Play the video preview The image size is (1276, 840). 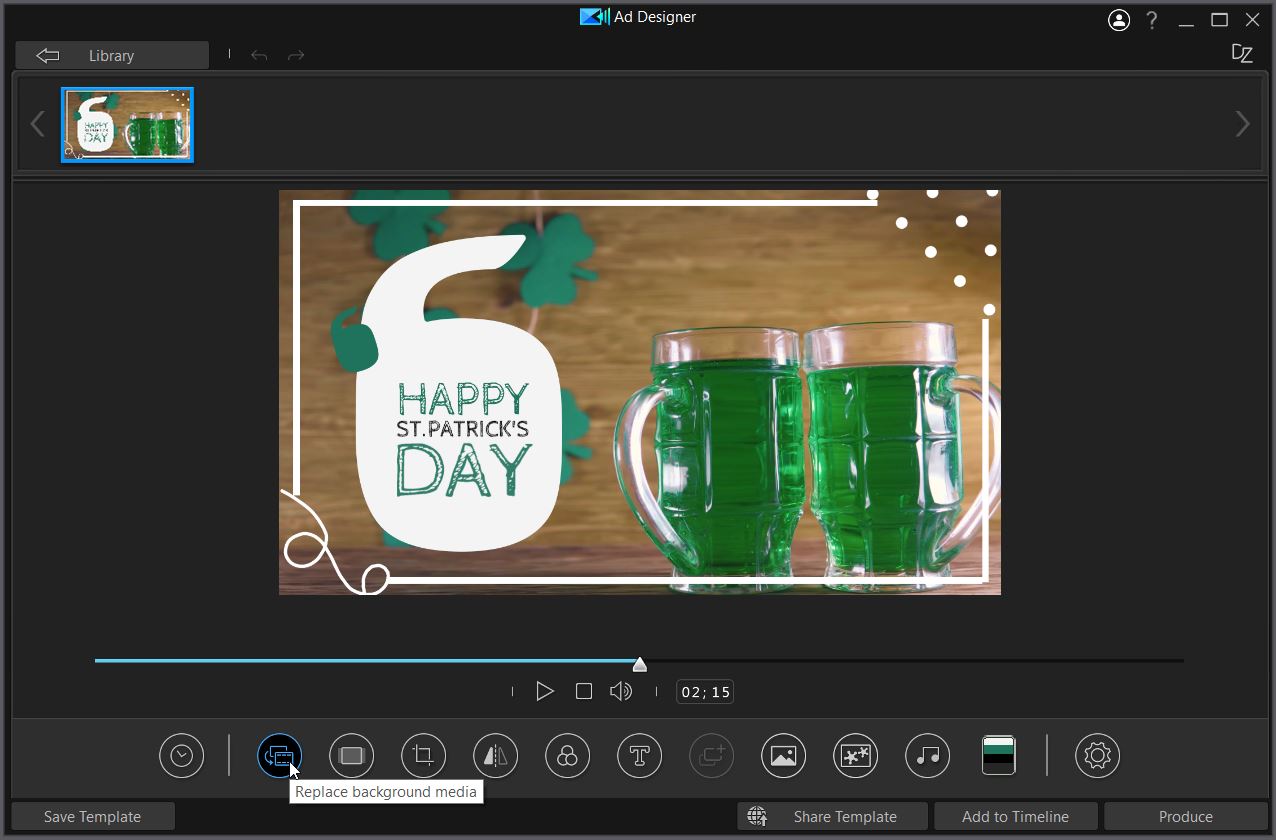point(545,690)
